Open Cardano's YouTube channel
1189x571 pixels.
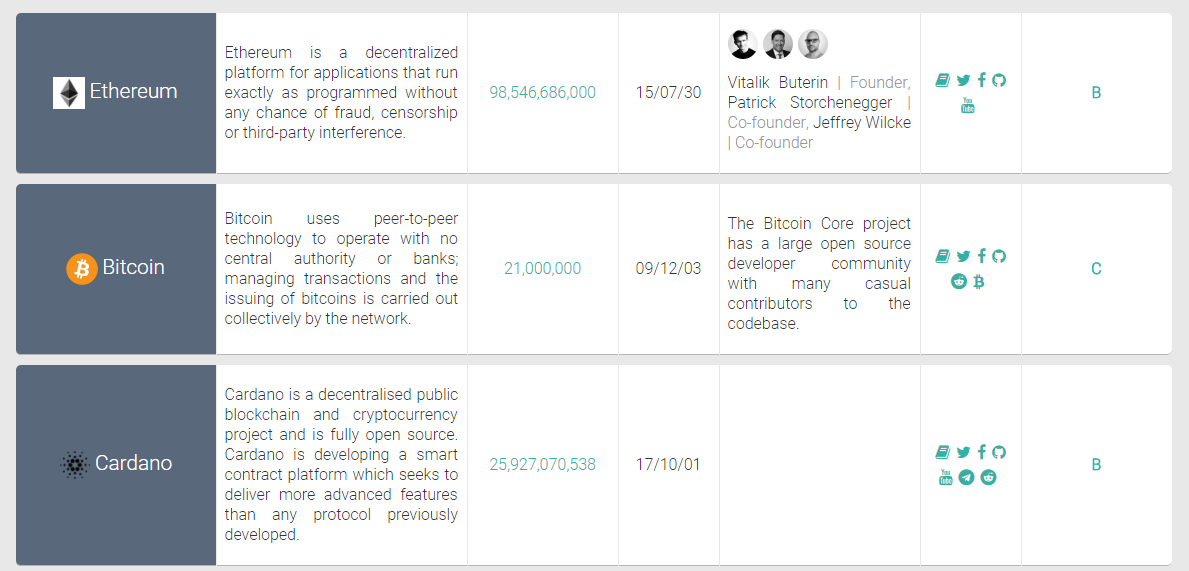(946, 477)
